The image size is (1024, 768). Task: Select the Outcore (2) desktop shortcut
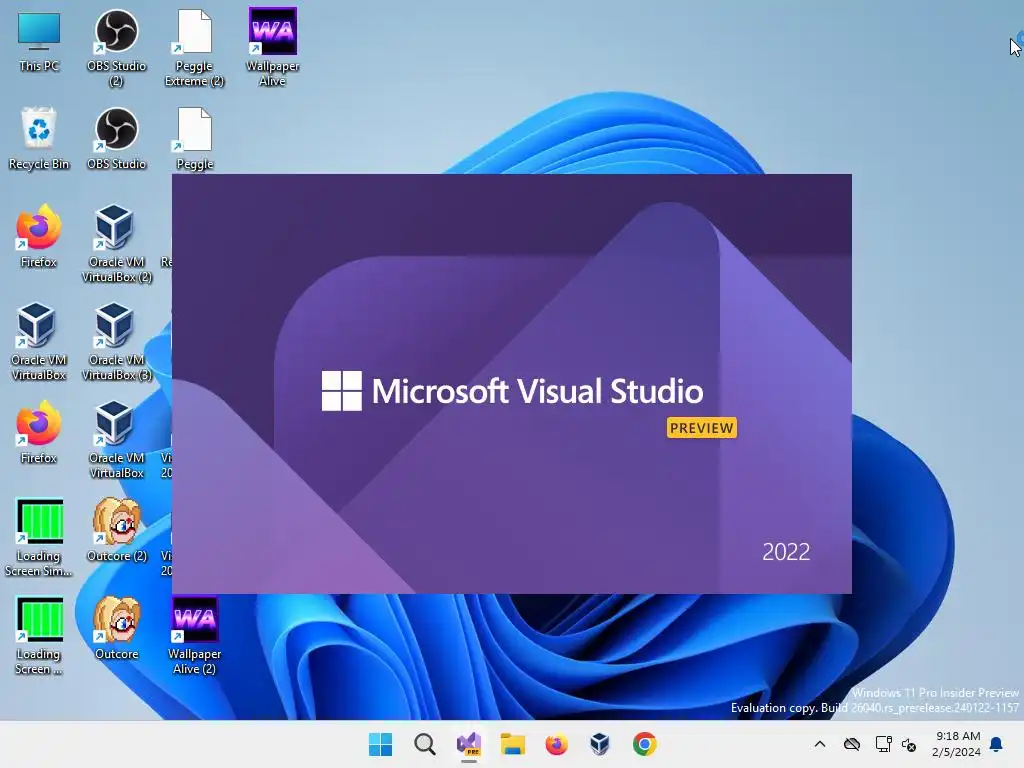(x=116, y=530)
